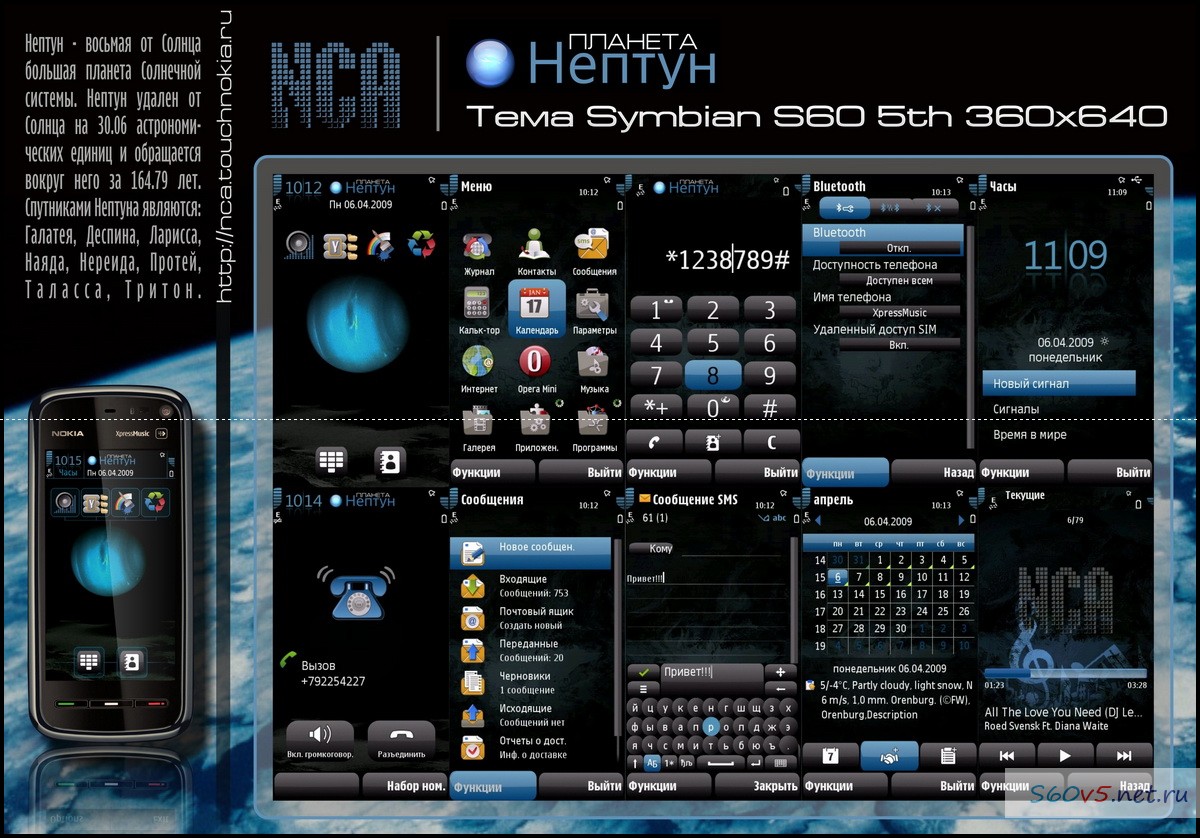The height and width of the screenshot is (838, 1200).
Task: Open the Входящие inbox icon in Сообщения
Action: pyautogui.click(x=472, y=586)
